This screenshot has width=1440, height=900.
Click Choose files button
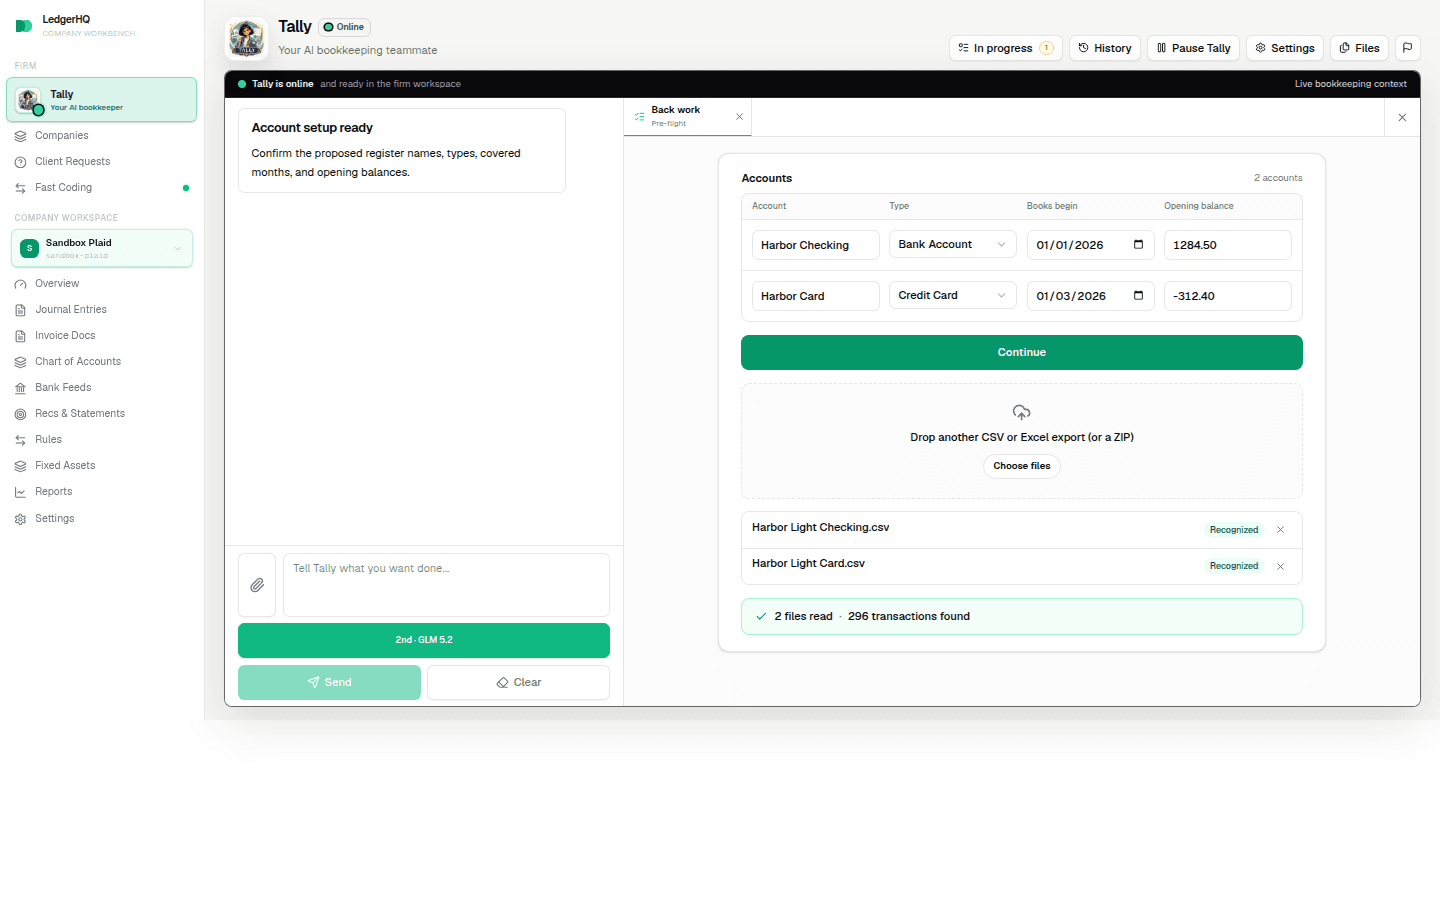click(1021, 466)
